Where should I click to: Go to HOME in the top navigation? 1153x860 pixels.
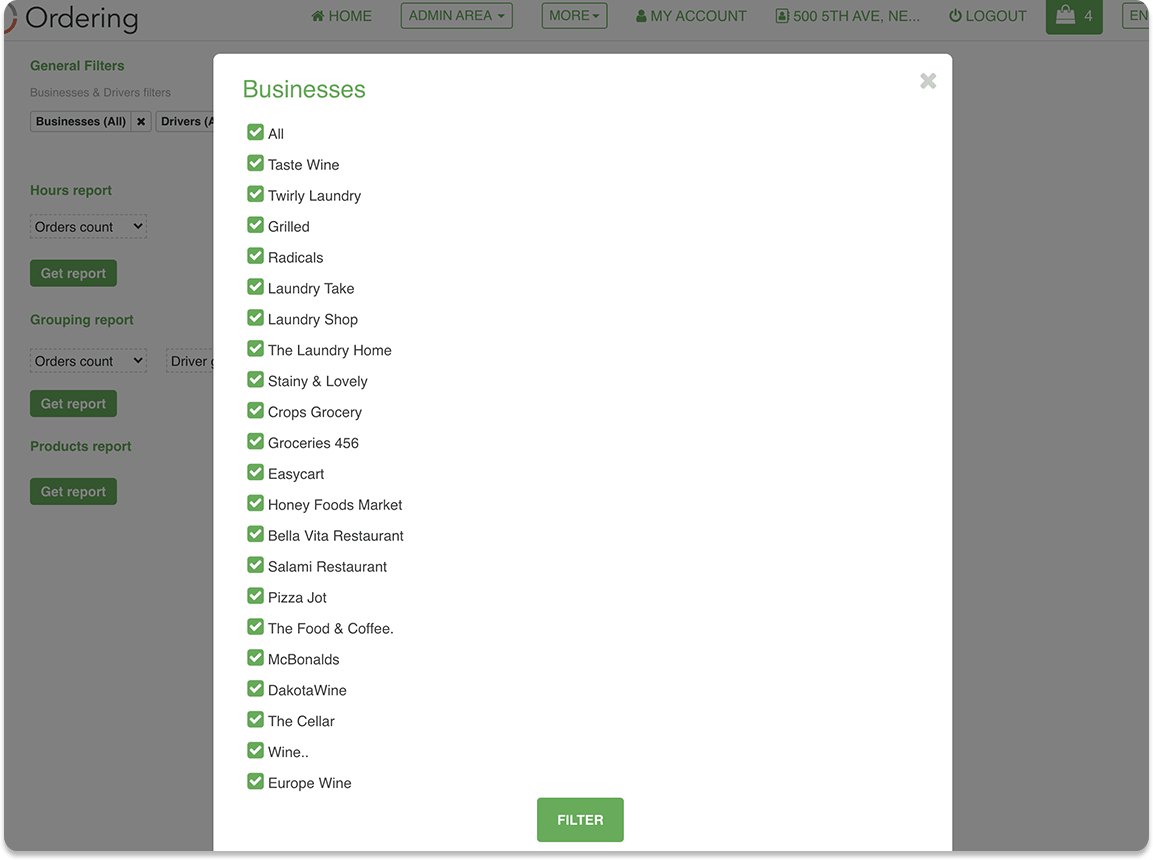click(341, 16)
